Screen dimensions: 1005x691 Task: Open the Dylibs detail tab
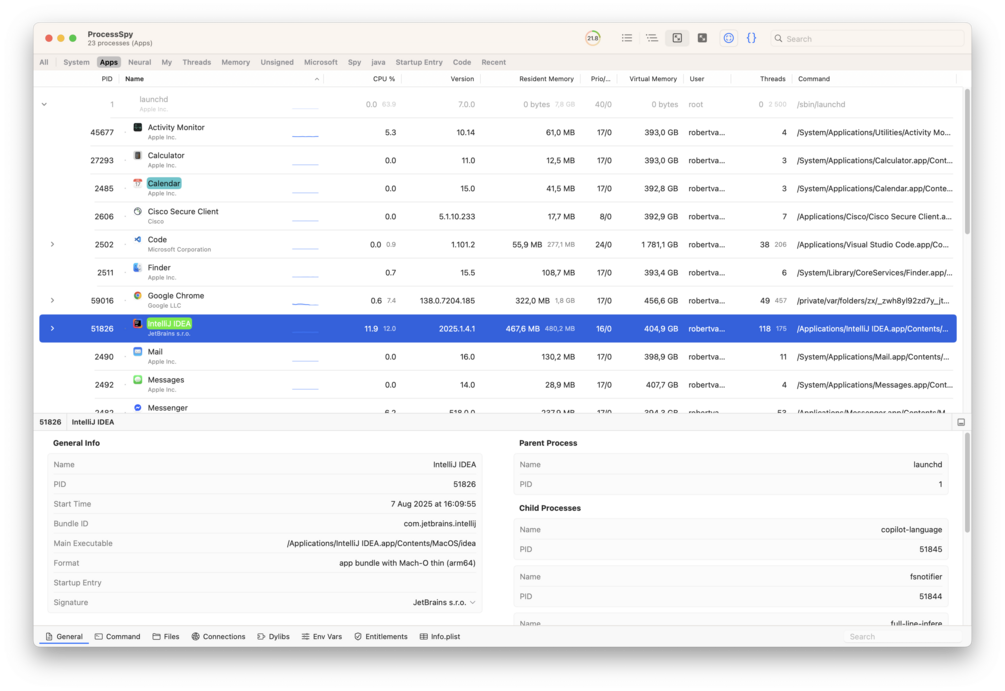pyautogui.click(x=274, y=637)
